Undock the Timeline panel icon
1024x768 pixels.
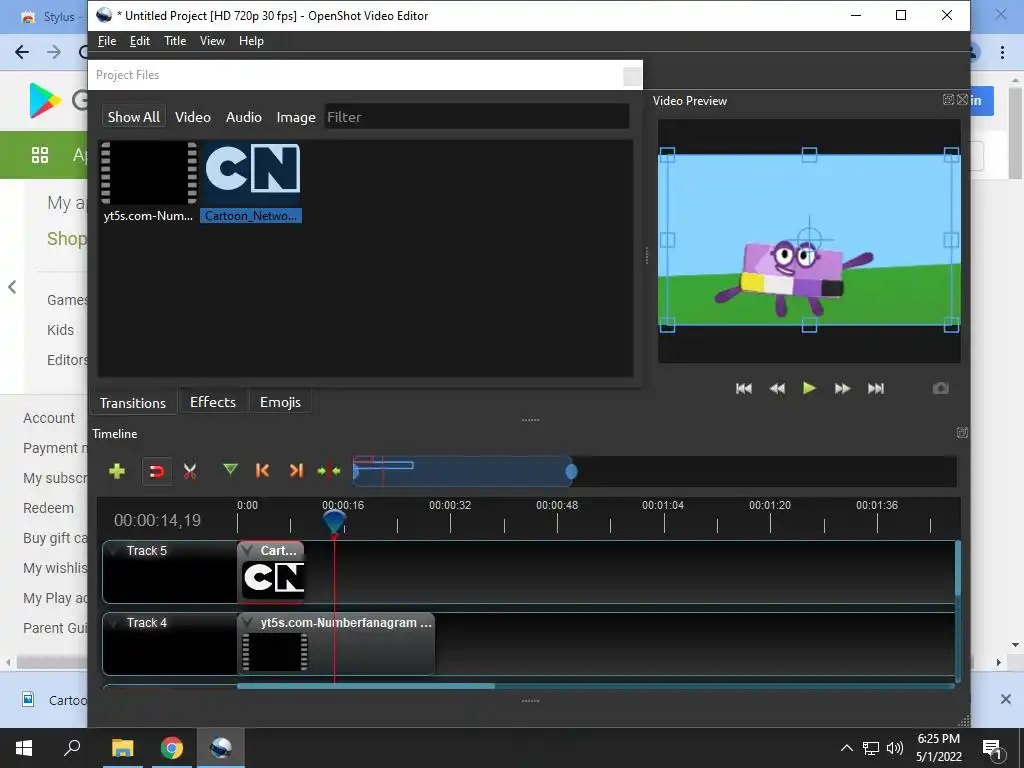[x=962, y=432]
